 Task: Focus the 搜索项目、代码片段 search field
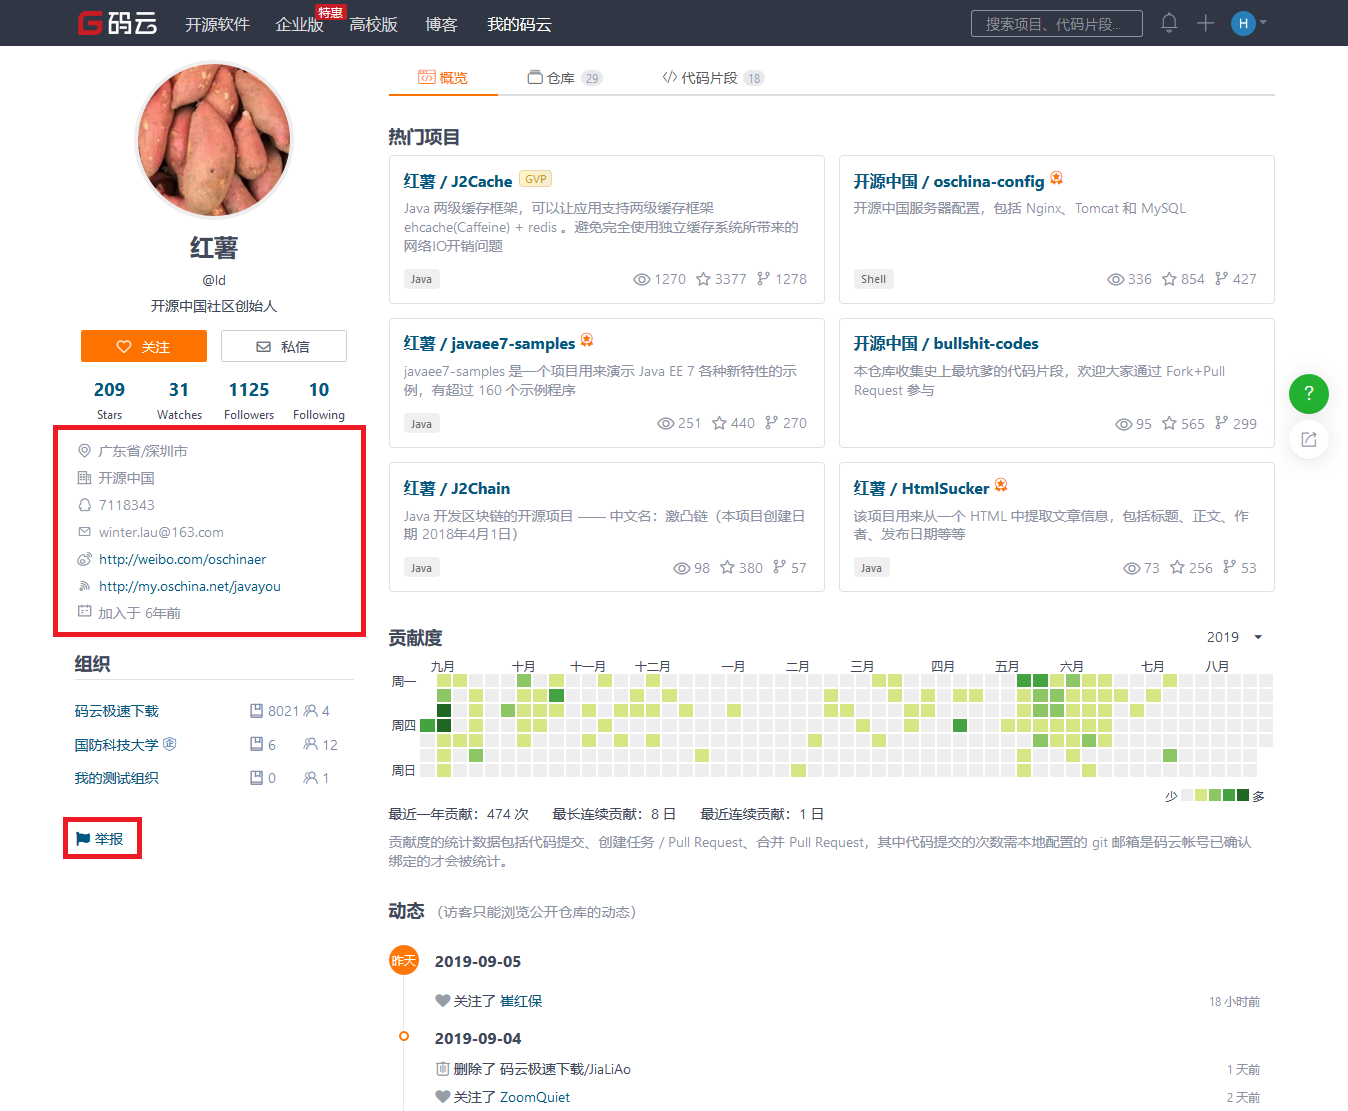point(1056,23)
